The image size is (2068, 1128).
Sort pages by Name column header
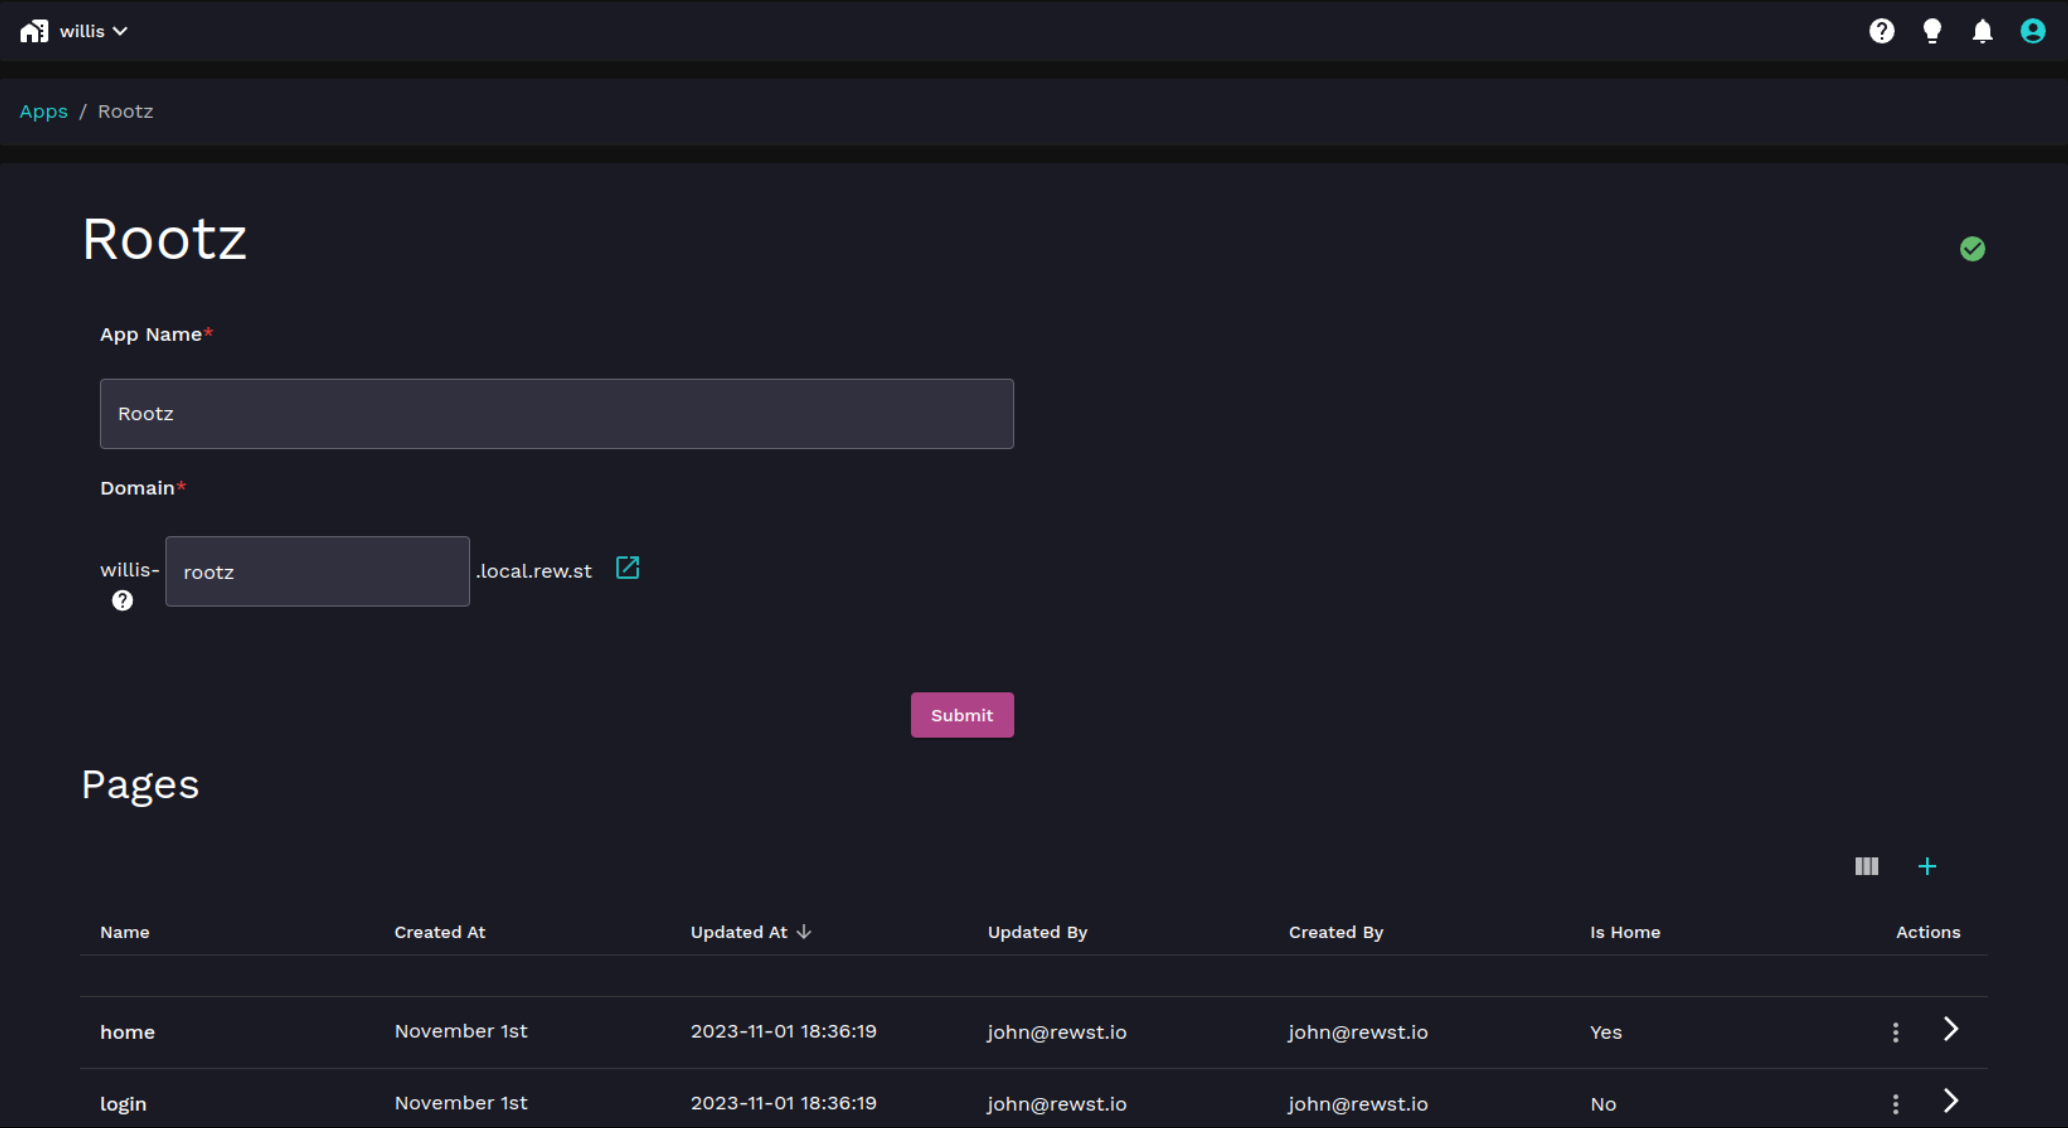125,932
